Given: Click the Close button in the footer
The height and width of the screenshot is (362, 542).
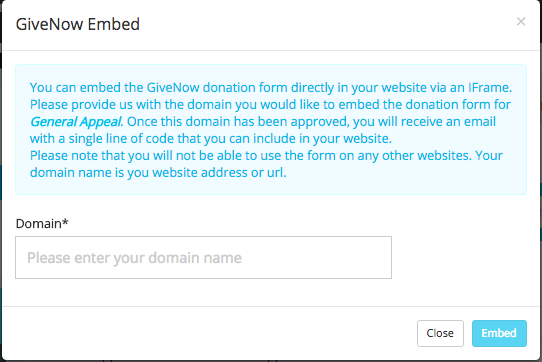Looking at the screenshot, I should click(440, 333).
